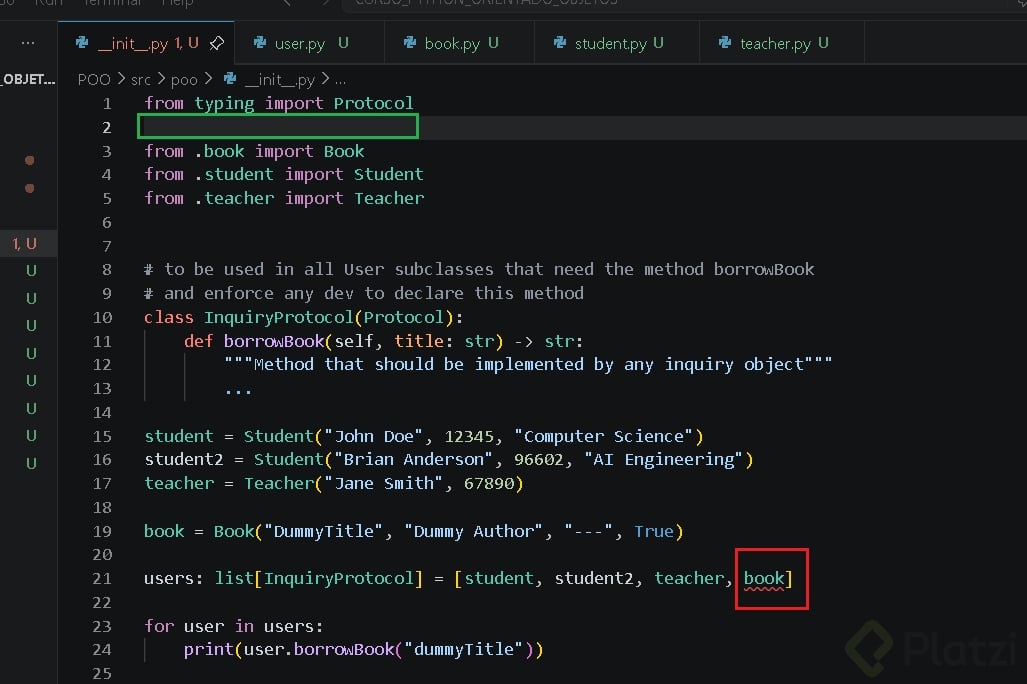
Task: Click the pin icon on __init__.py tab
Action: 217,43
